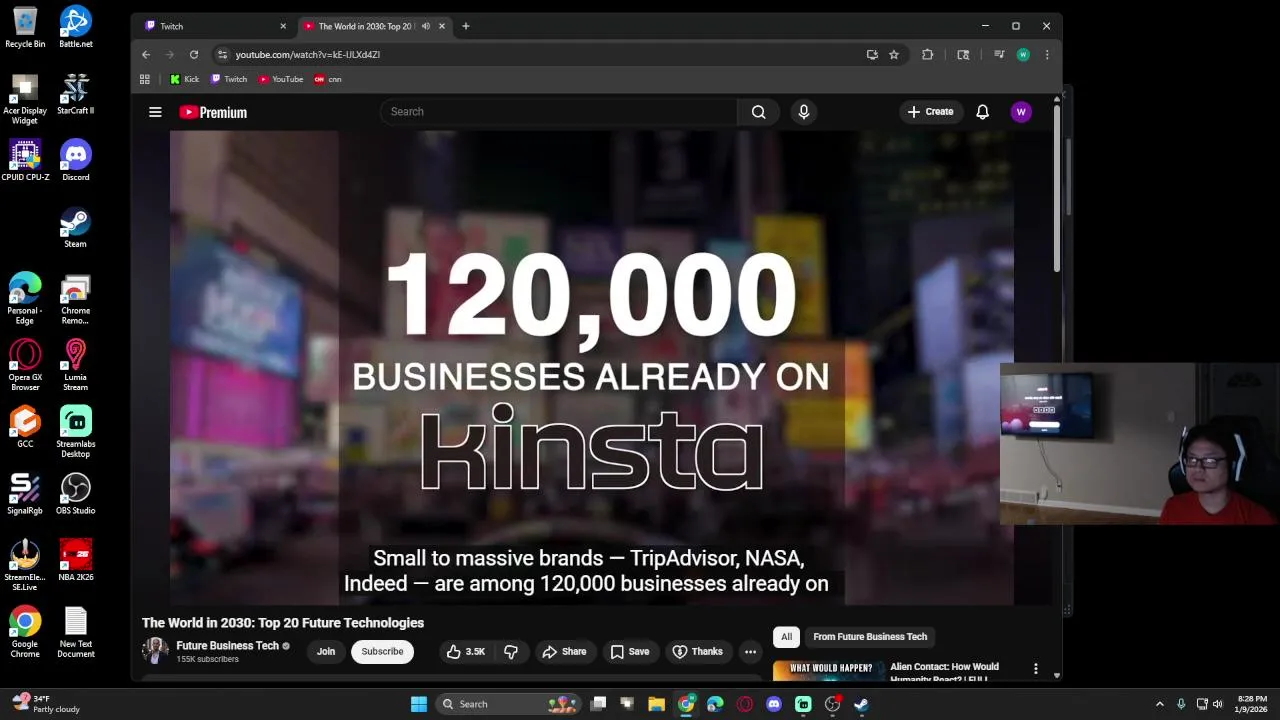
Task: Click the Chrome address bar URL
Action: pos(307,55)
